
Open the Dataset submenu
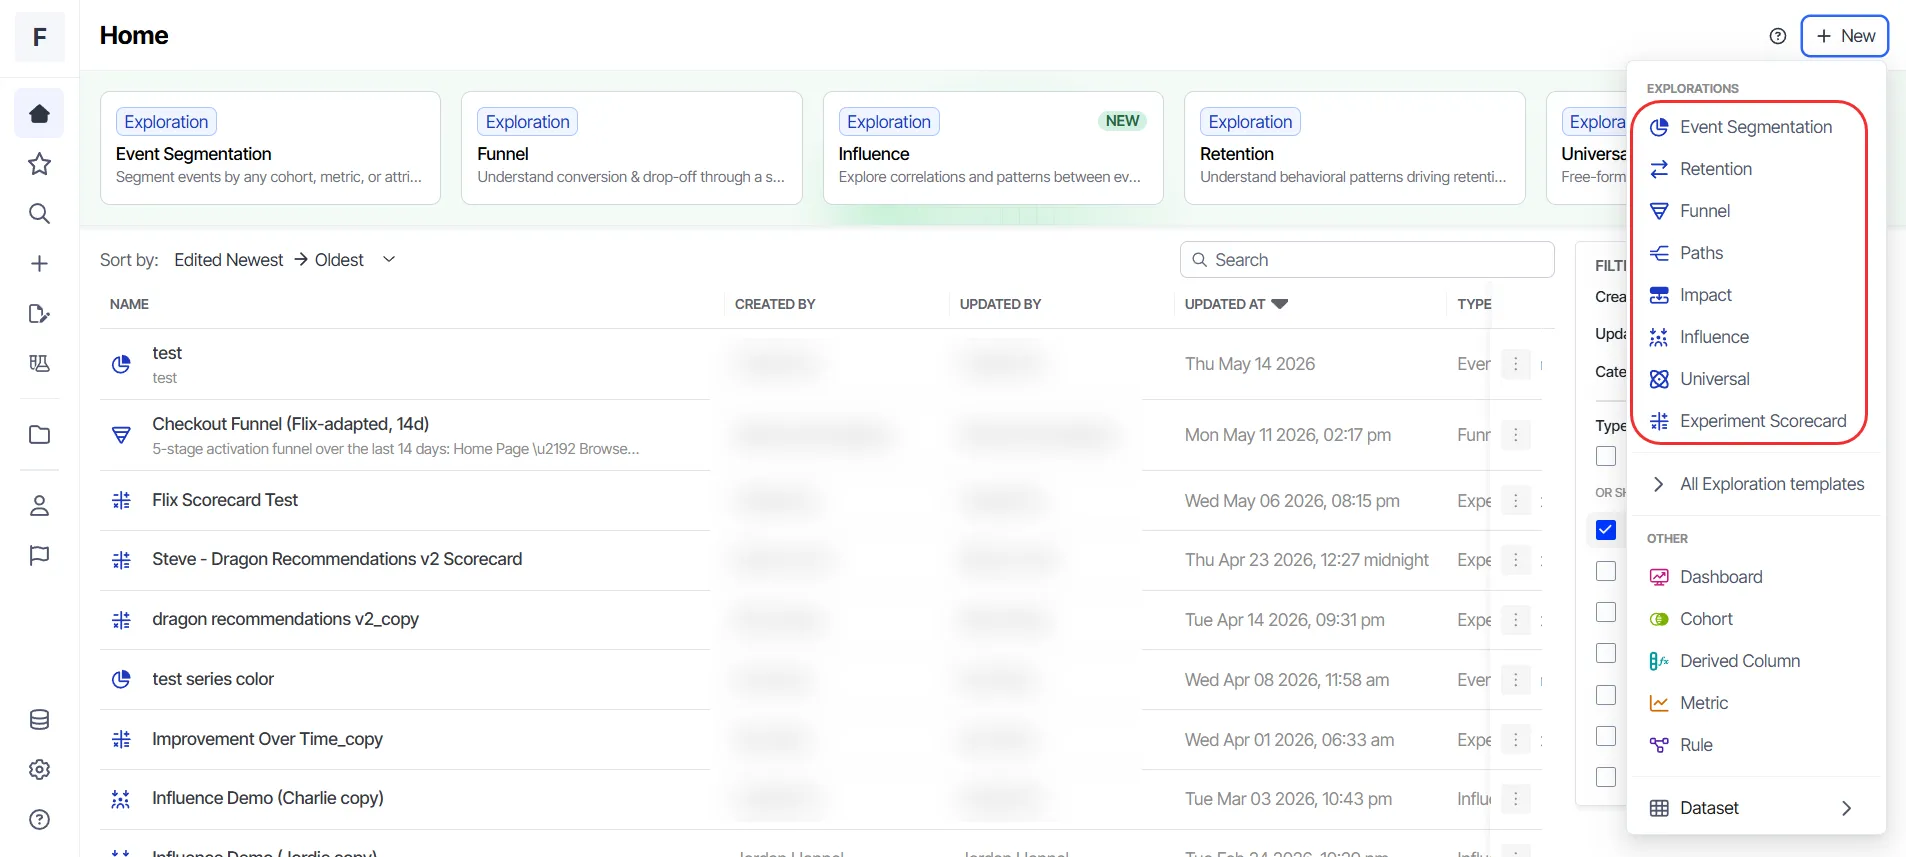pos(1757,808)
